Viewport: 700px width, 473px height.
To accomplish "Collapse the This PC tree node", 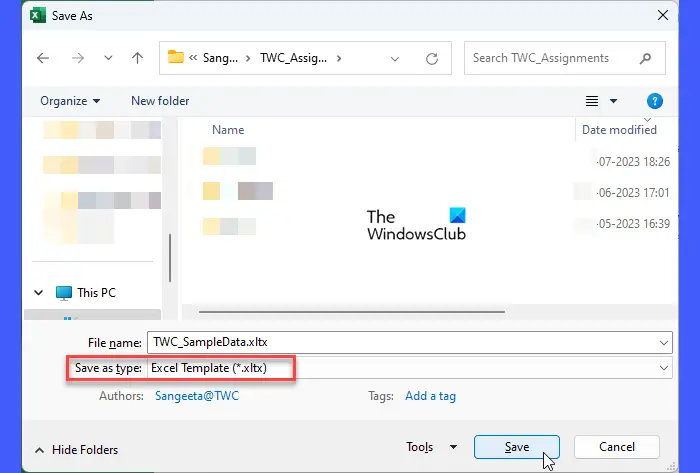I will pos(39,293).
